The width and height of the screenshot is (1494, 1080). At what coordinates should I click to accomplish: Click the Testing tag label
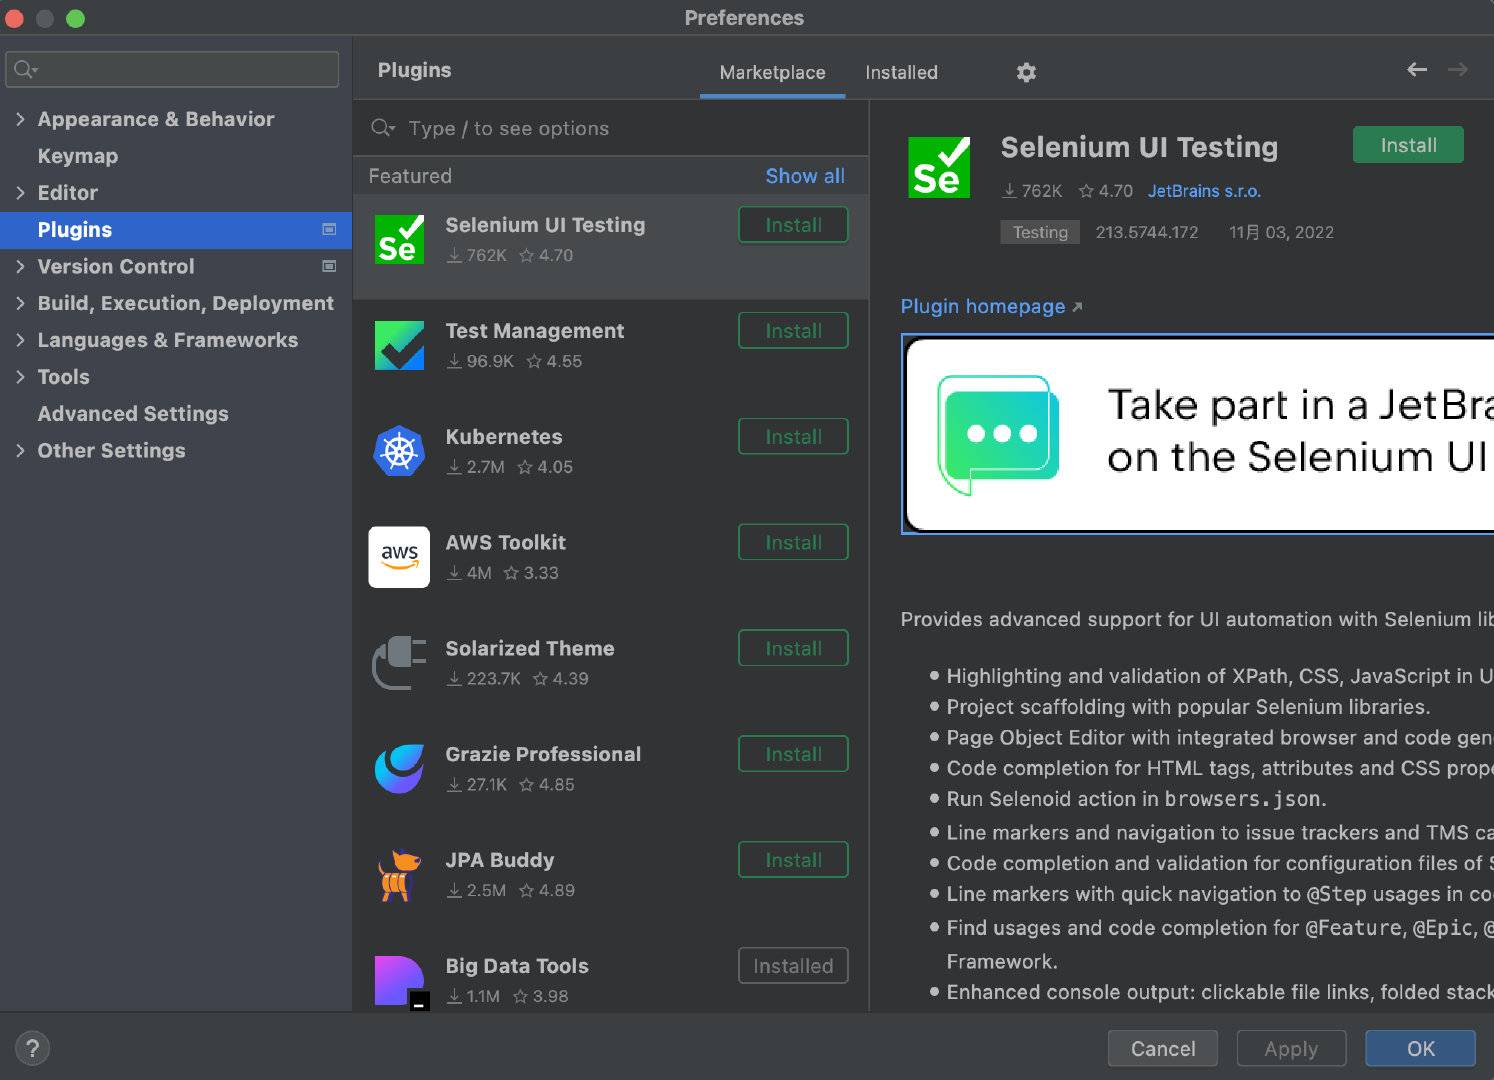click(1040, 232)
